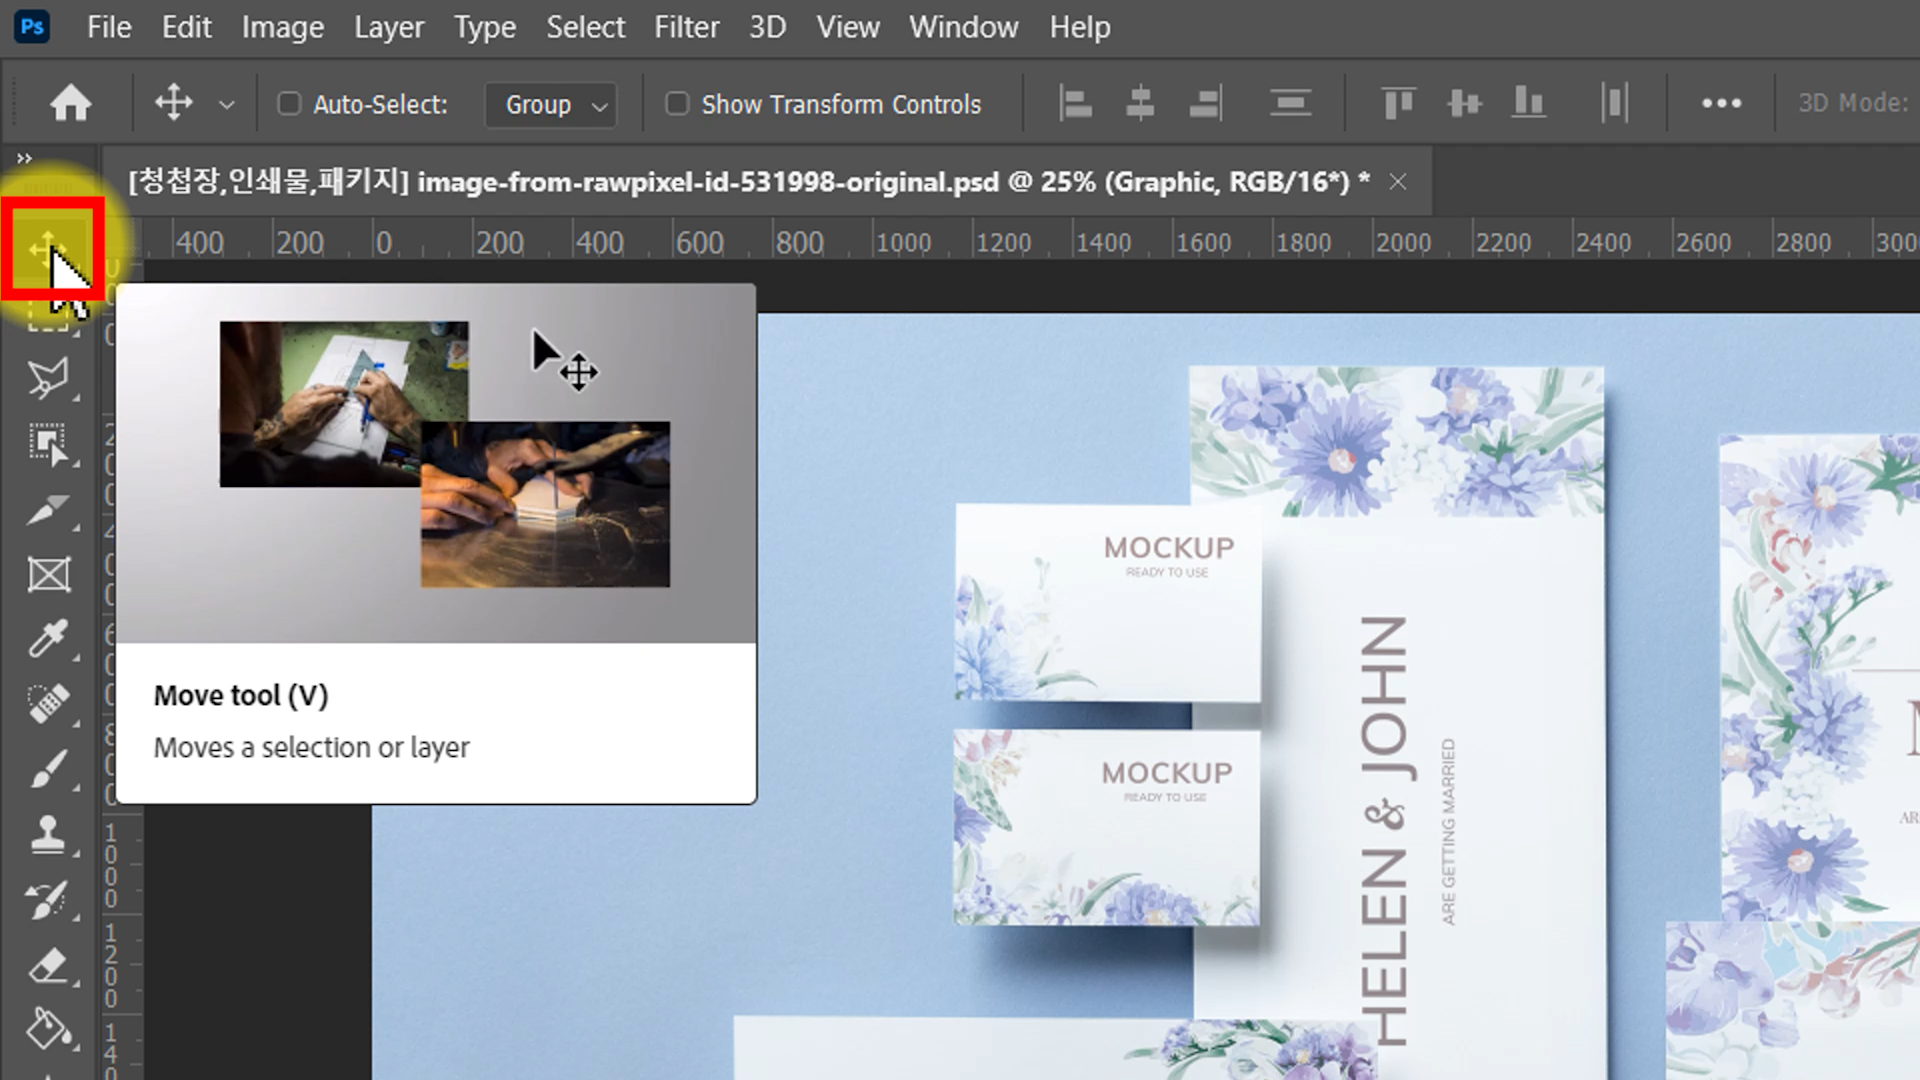Pick the Eyedropper tool
This screenshot has width=1920, height=1080.
point(47,638)
